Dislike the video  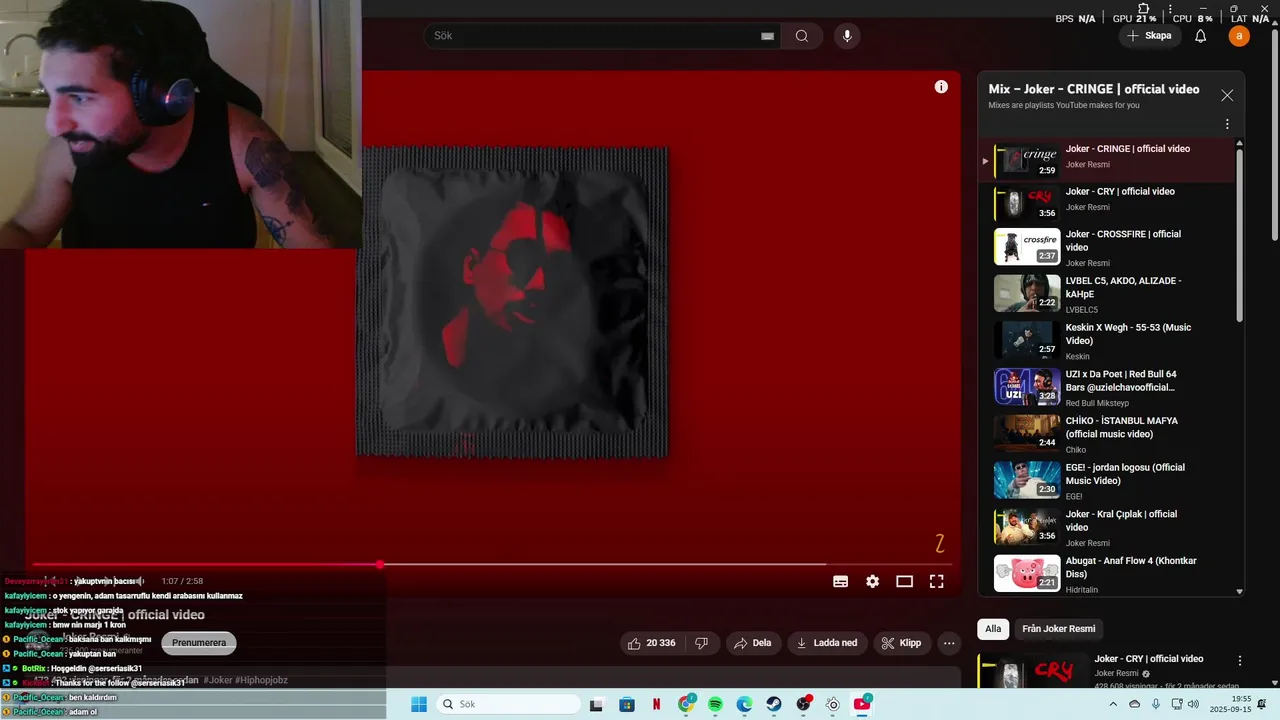click(x=702, y=643)
